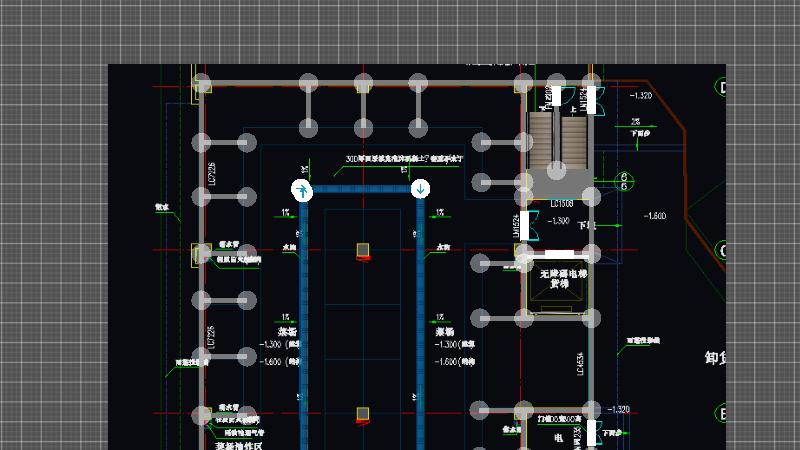The width and height of the screenshot is (800, 450).
Task: Select the lower LC7226 label on left wall
Action: coord(211,338)
